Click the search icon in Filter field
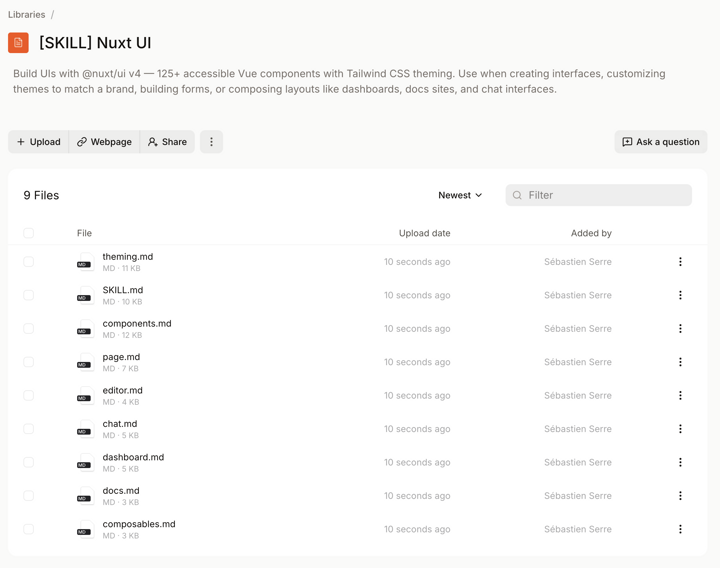This screenshot has width=720, height=568. [x=517, y=195]
